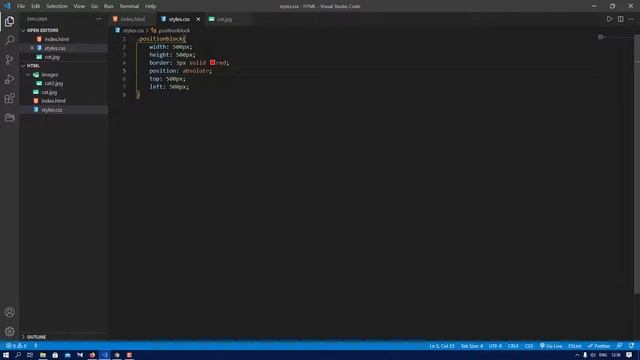Viewport: 640px width, 360px height.
Task: Click line number 4 in the gutter
Action: (124, 63)
